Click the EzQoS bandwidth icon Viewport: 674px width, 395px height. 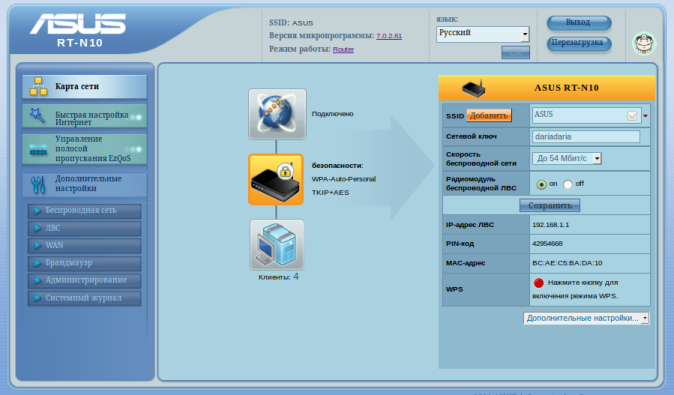pos(38,150)
